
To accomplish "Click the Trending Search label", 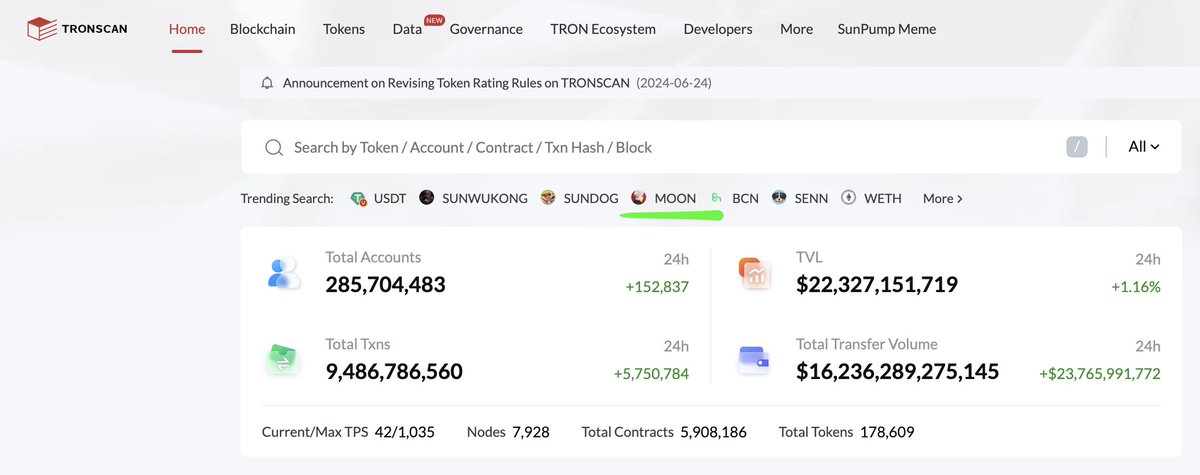I will pyautogui.click(x=287, y=198).
